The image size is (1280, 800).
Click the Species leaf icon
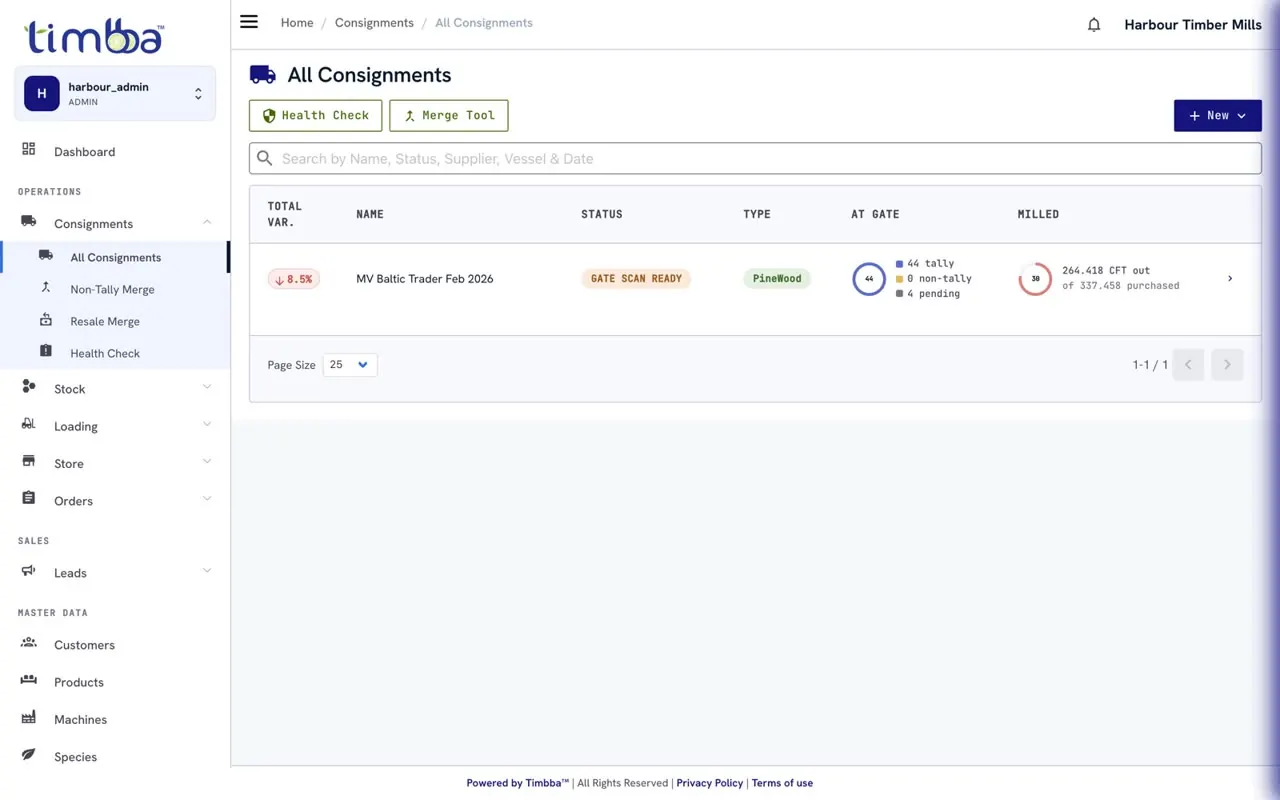29,755
